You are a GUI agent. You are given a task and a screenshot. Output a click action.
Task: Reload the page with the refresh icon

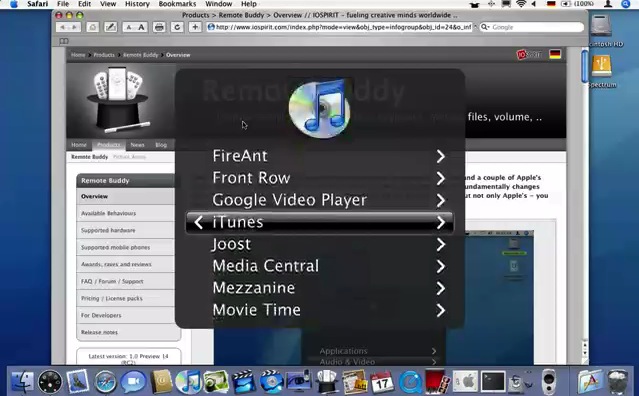(x=177, y=27)
